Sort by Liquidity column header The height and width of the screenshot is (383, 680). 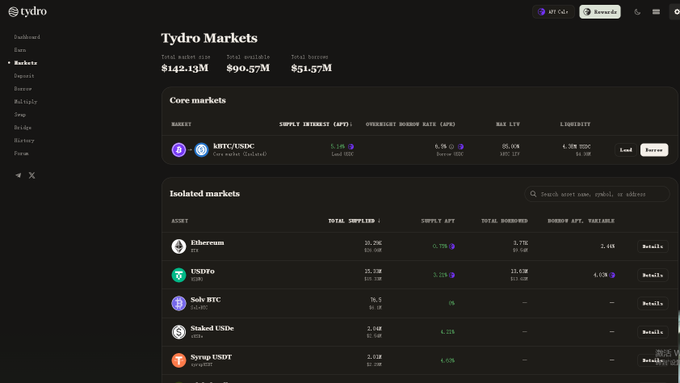click(x=575, y=124)
